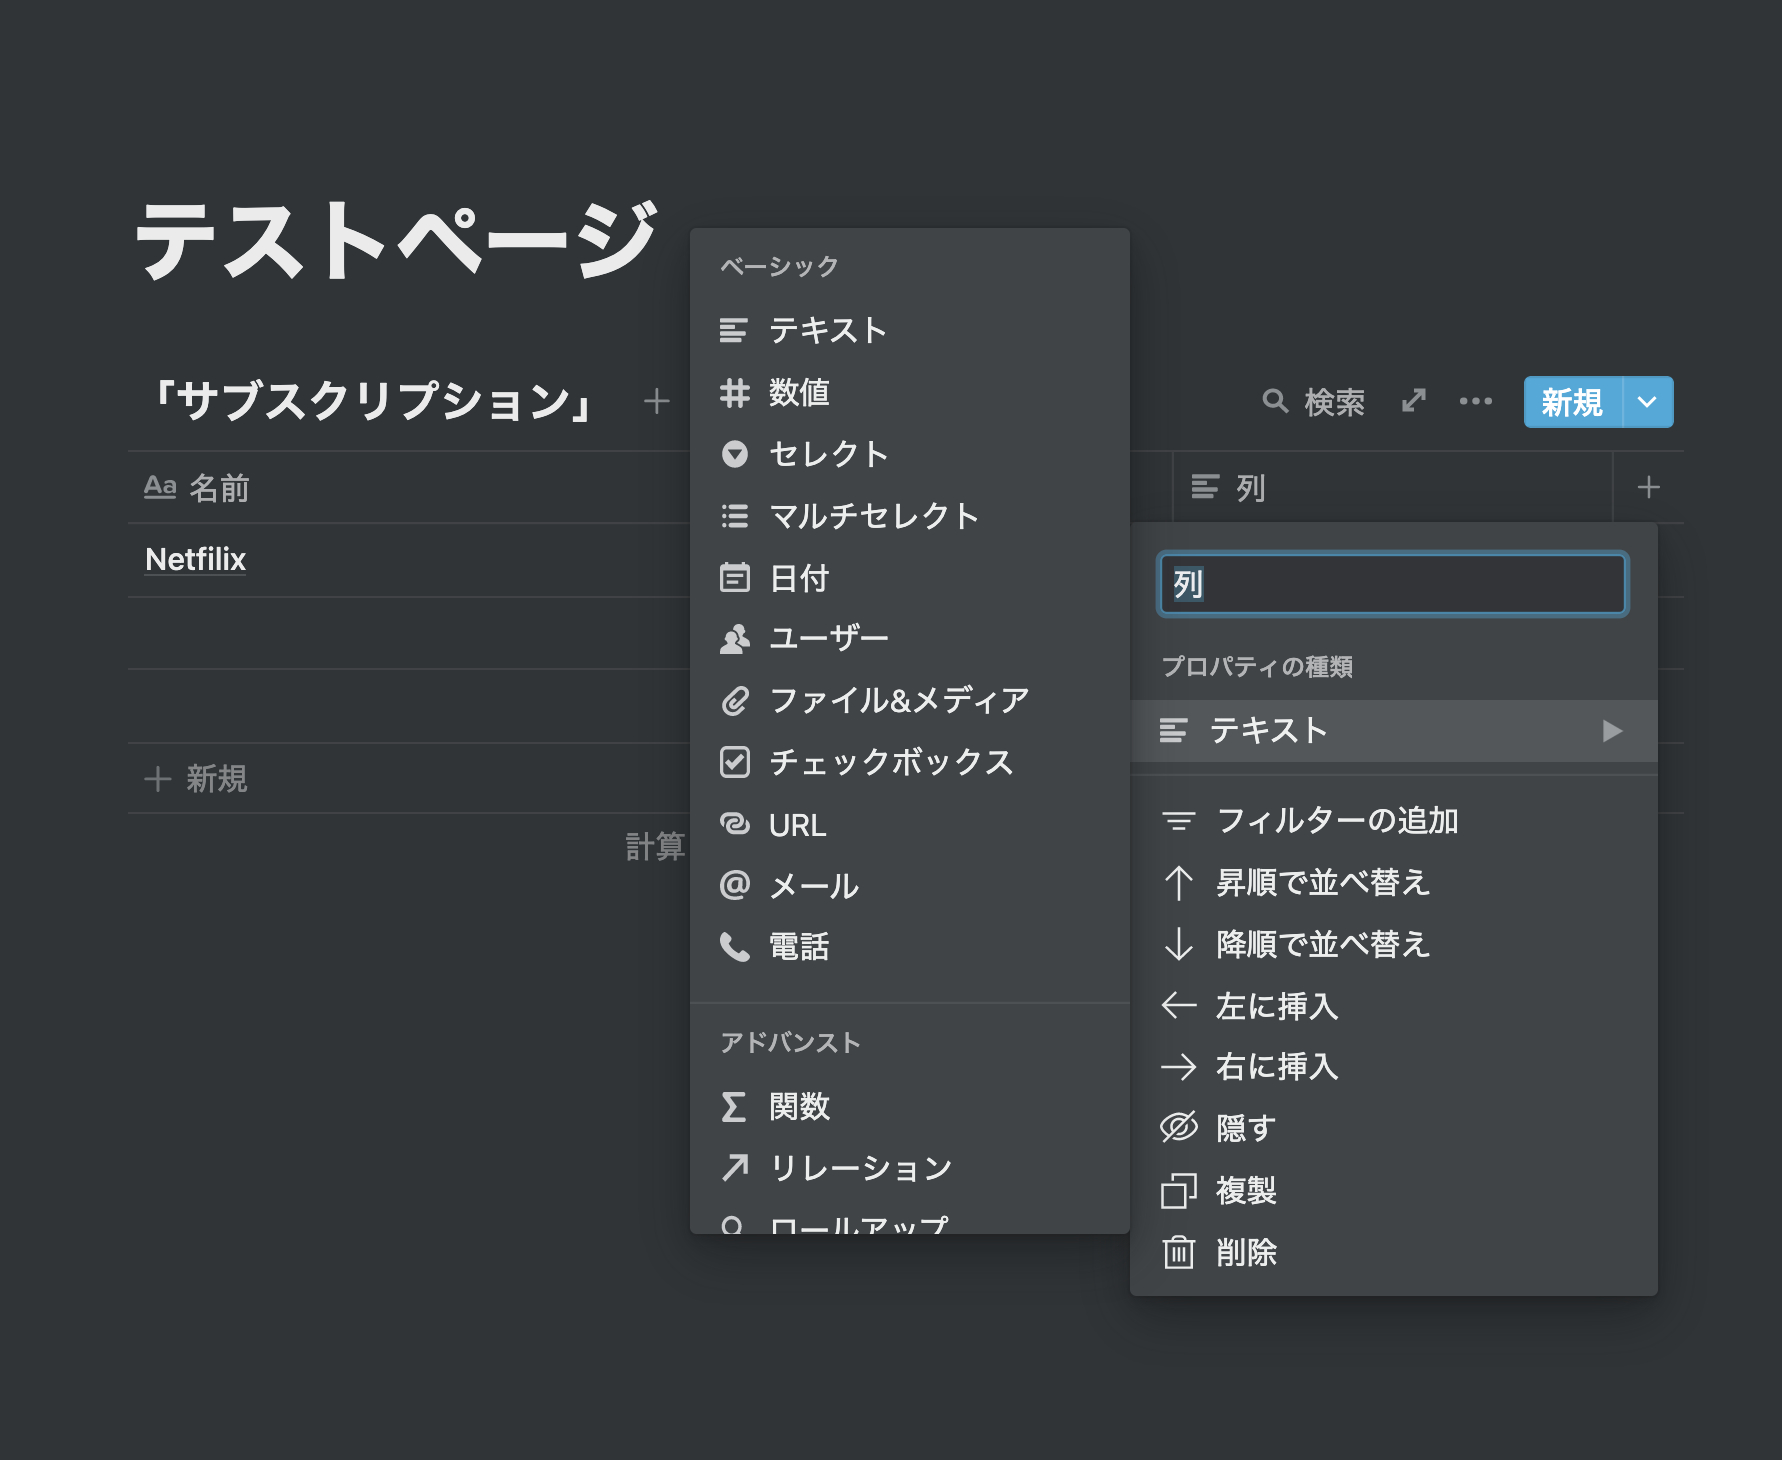Choose セレクト property type
The height and width of the screenshot is (1460, 1782).
pyautogui.click(x=828, y=454)
